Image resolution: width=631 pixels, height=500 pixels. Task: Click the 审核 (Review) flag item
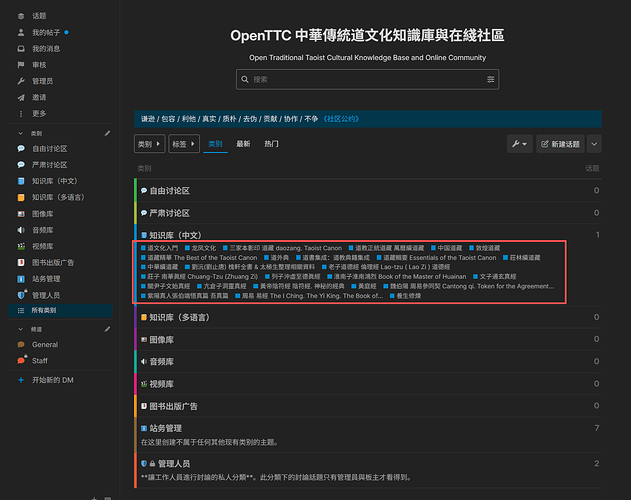pos(38,64)
